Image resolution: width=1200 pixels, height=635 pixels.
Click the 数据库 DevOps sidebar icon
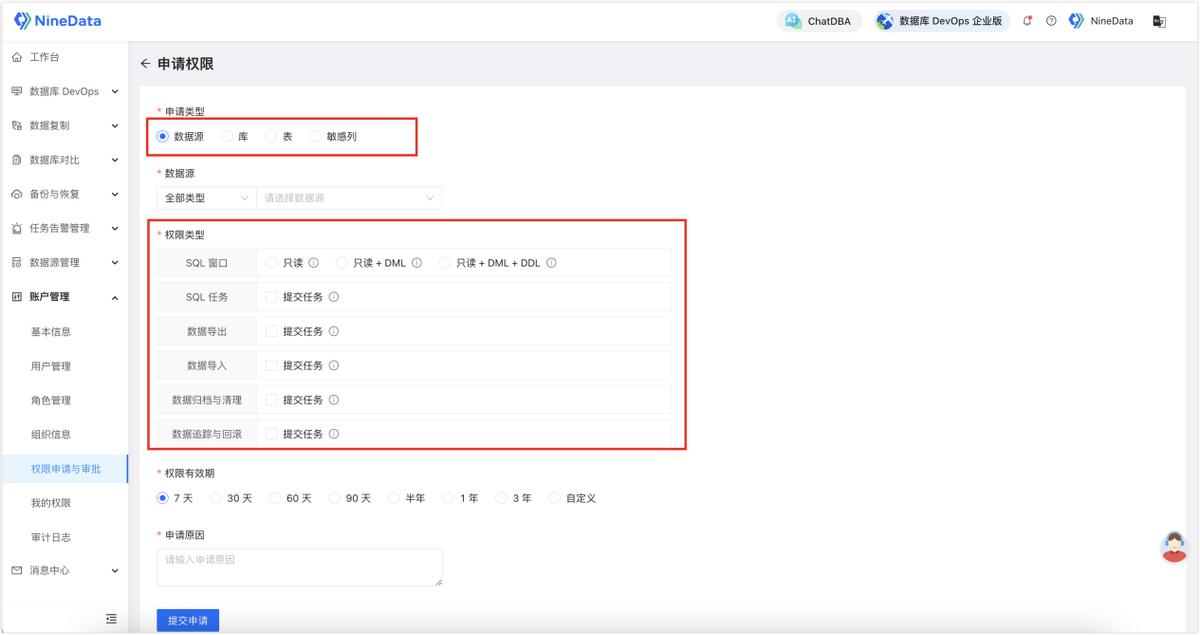tap(16, 91)
